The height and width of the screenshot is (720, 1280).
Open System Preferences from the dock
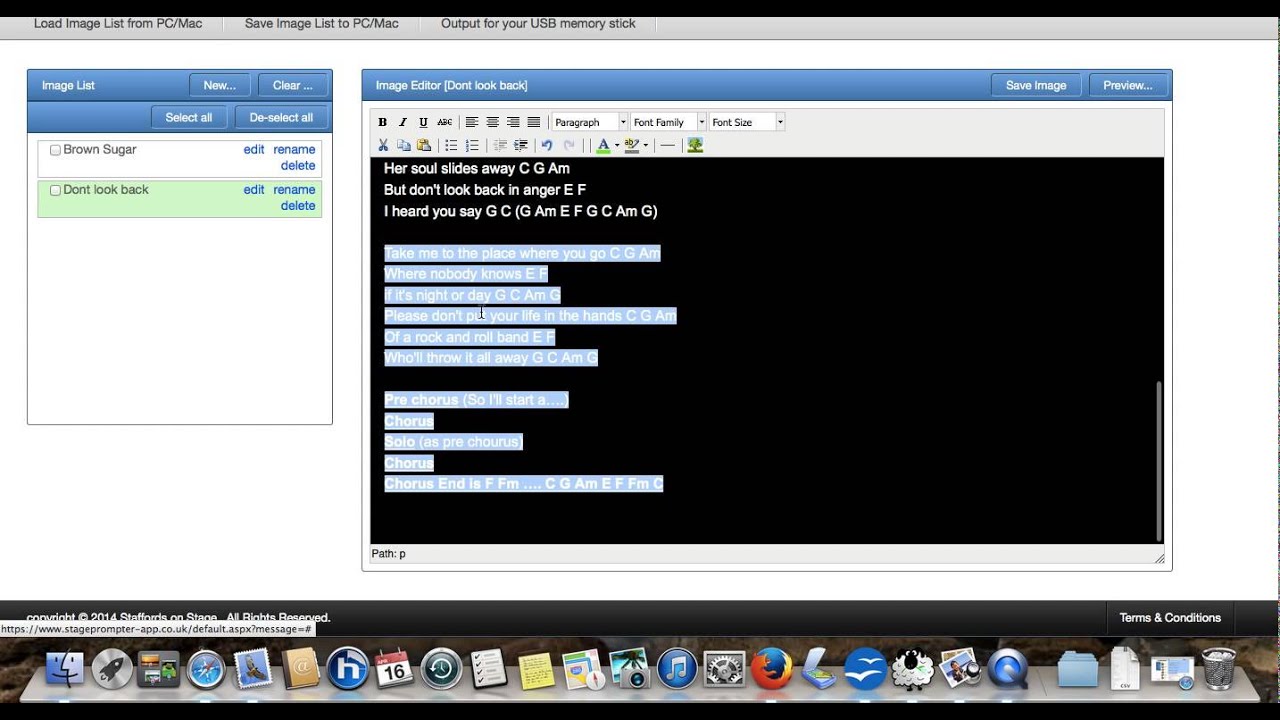tap(724, 669)
